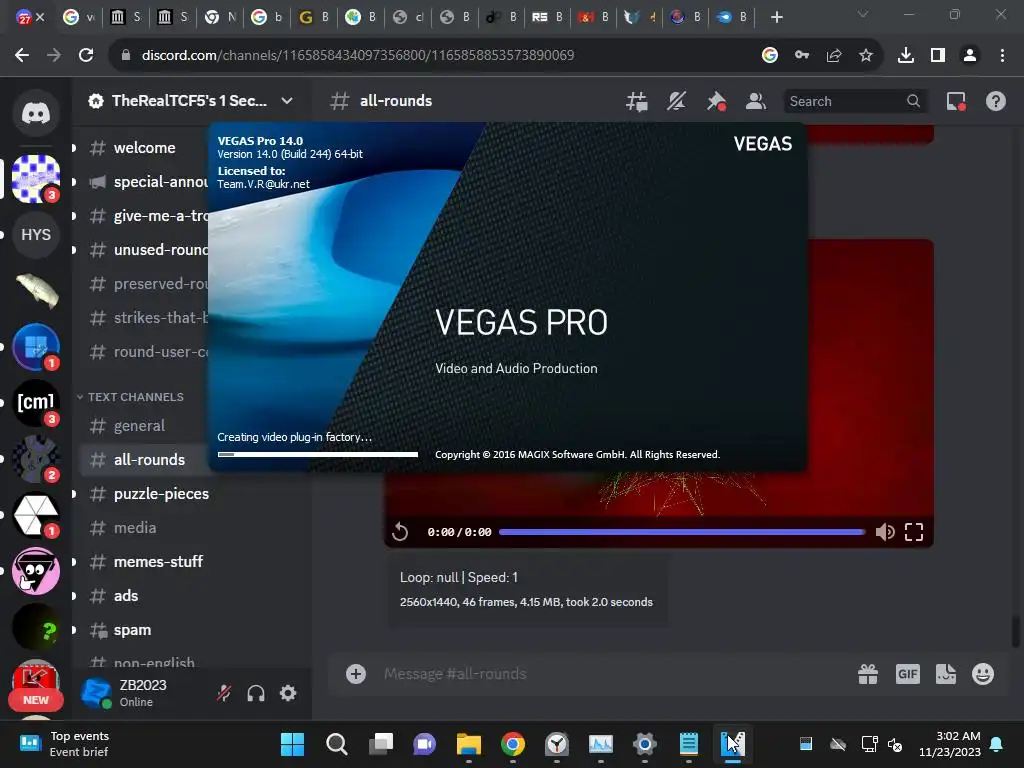Open Windows taskbar search
Screen dimensions: 1024x768
pos(337,744)
